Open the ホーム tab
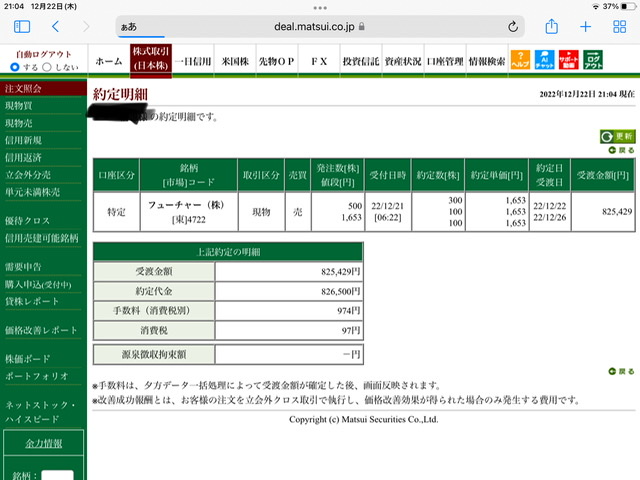 [x=109, y=61]
